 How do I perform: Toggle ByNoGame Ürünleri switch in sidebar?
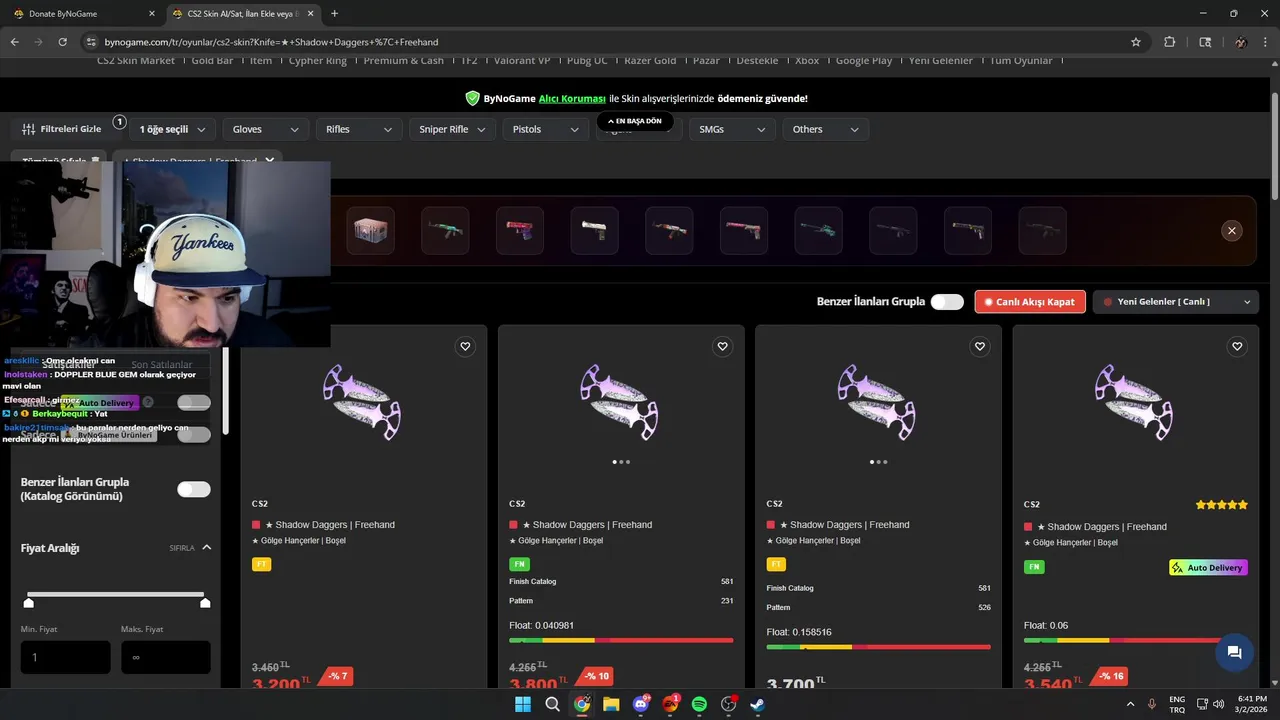coord(194,434)
